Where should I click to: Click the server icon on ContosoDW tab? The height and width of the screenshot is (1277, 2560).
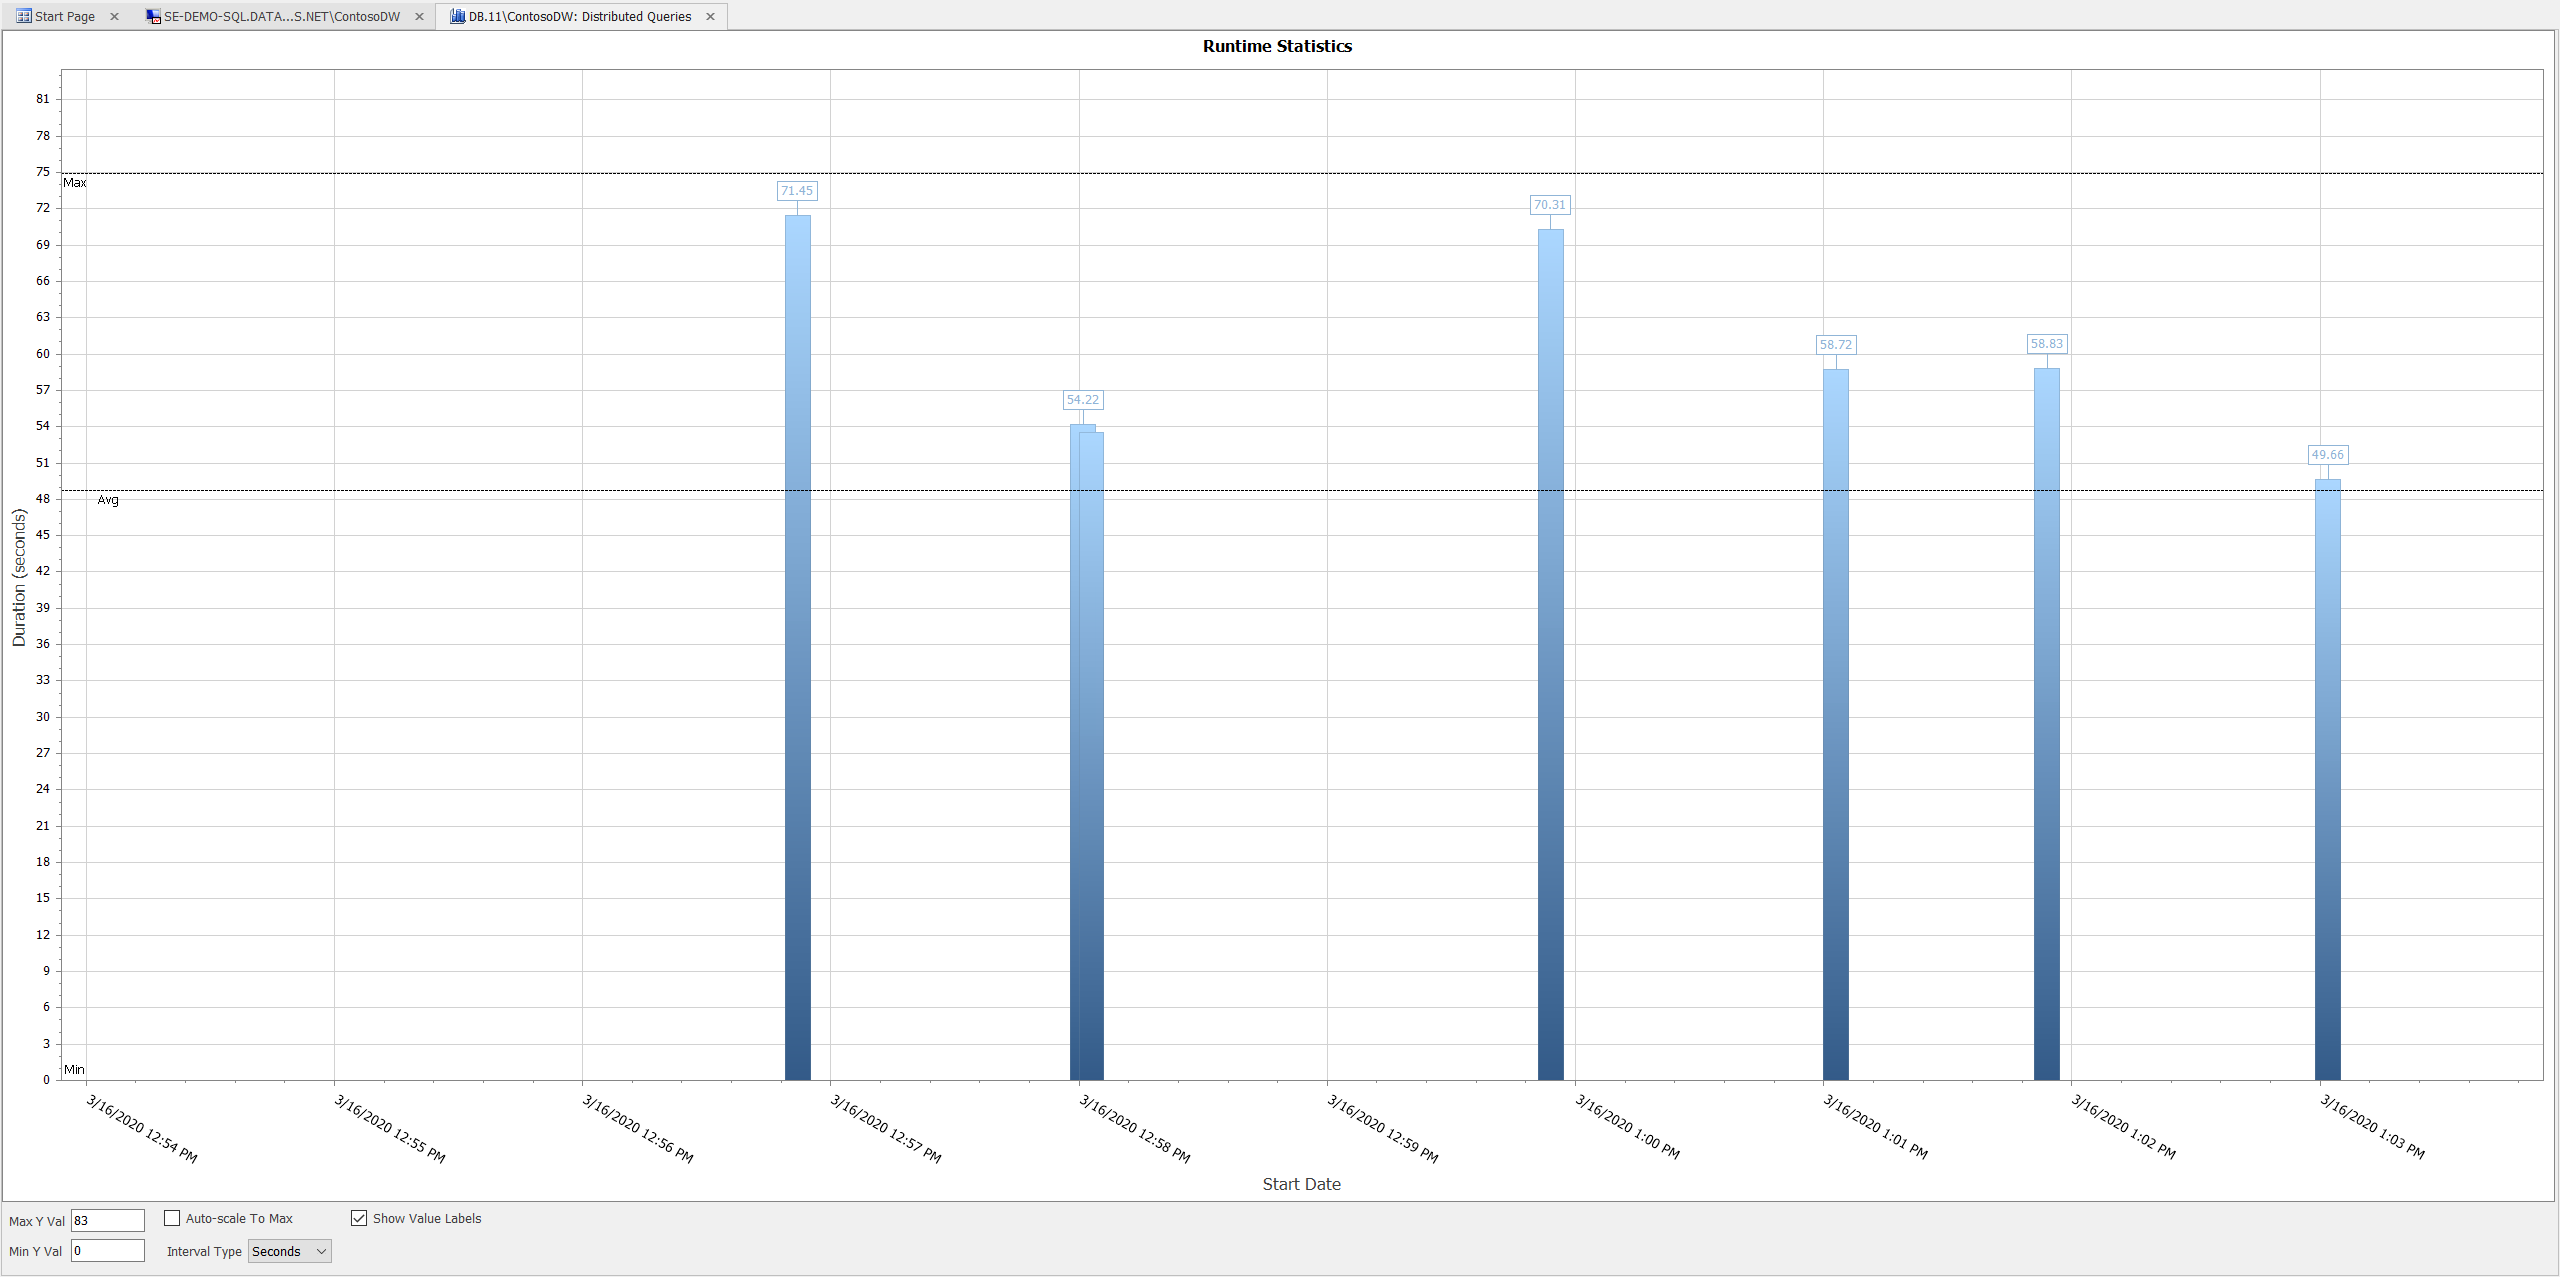pos(152,16)
